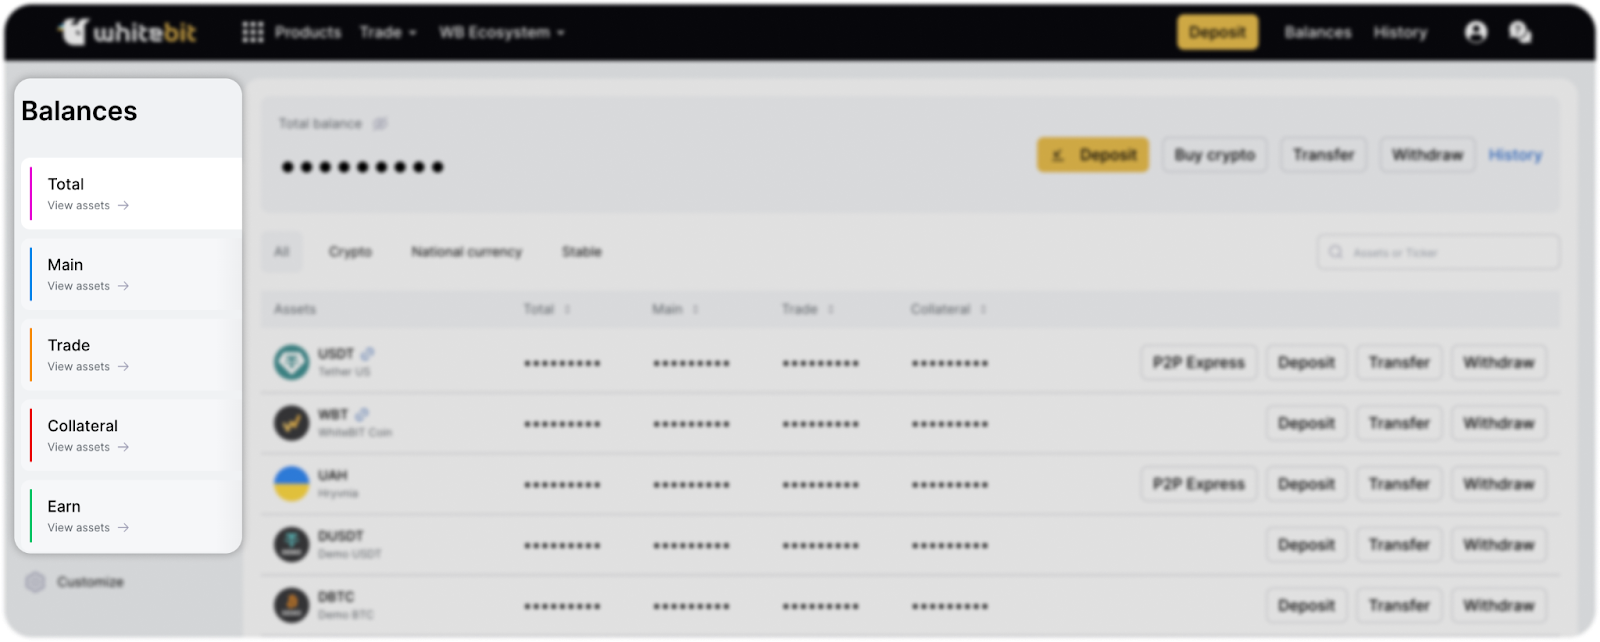Select the Crypto filter tab
The height and width of the screenshot is (642, 1600).
coord(350,252)
